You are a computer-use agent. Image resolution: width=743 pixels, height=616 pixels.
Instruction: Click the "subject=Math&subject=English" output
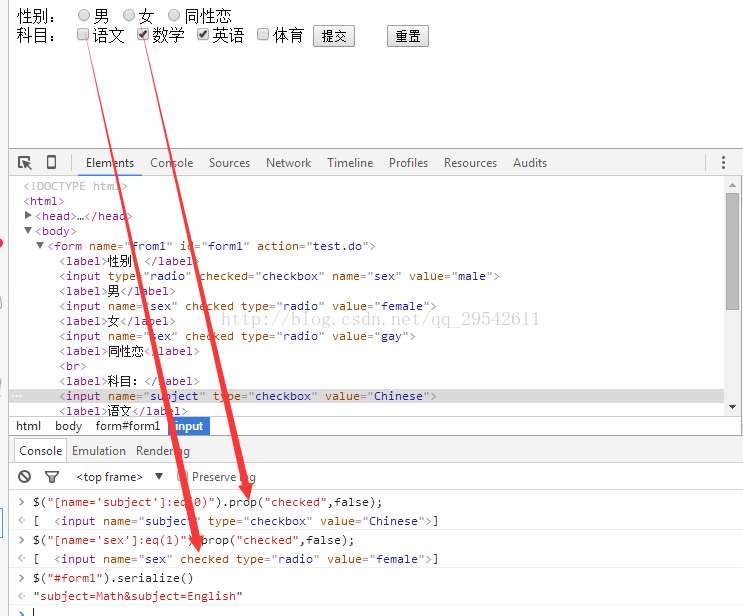pyautogui.click(x=138, y=596)
